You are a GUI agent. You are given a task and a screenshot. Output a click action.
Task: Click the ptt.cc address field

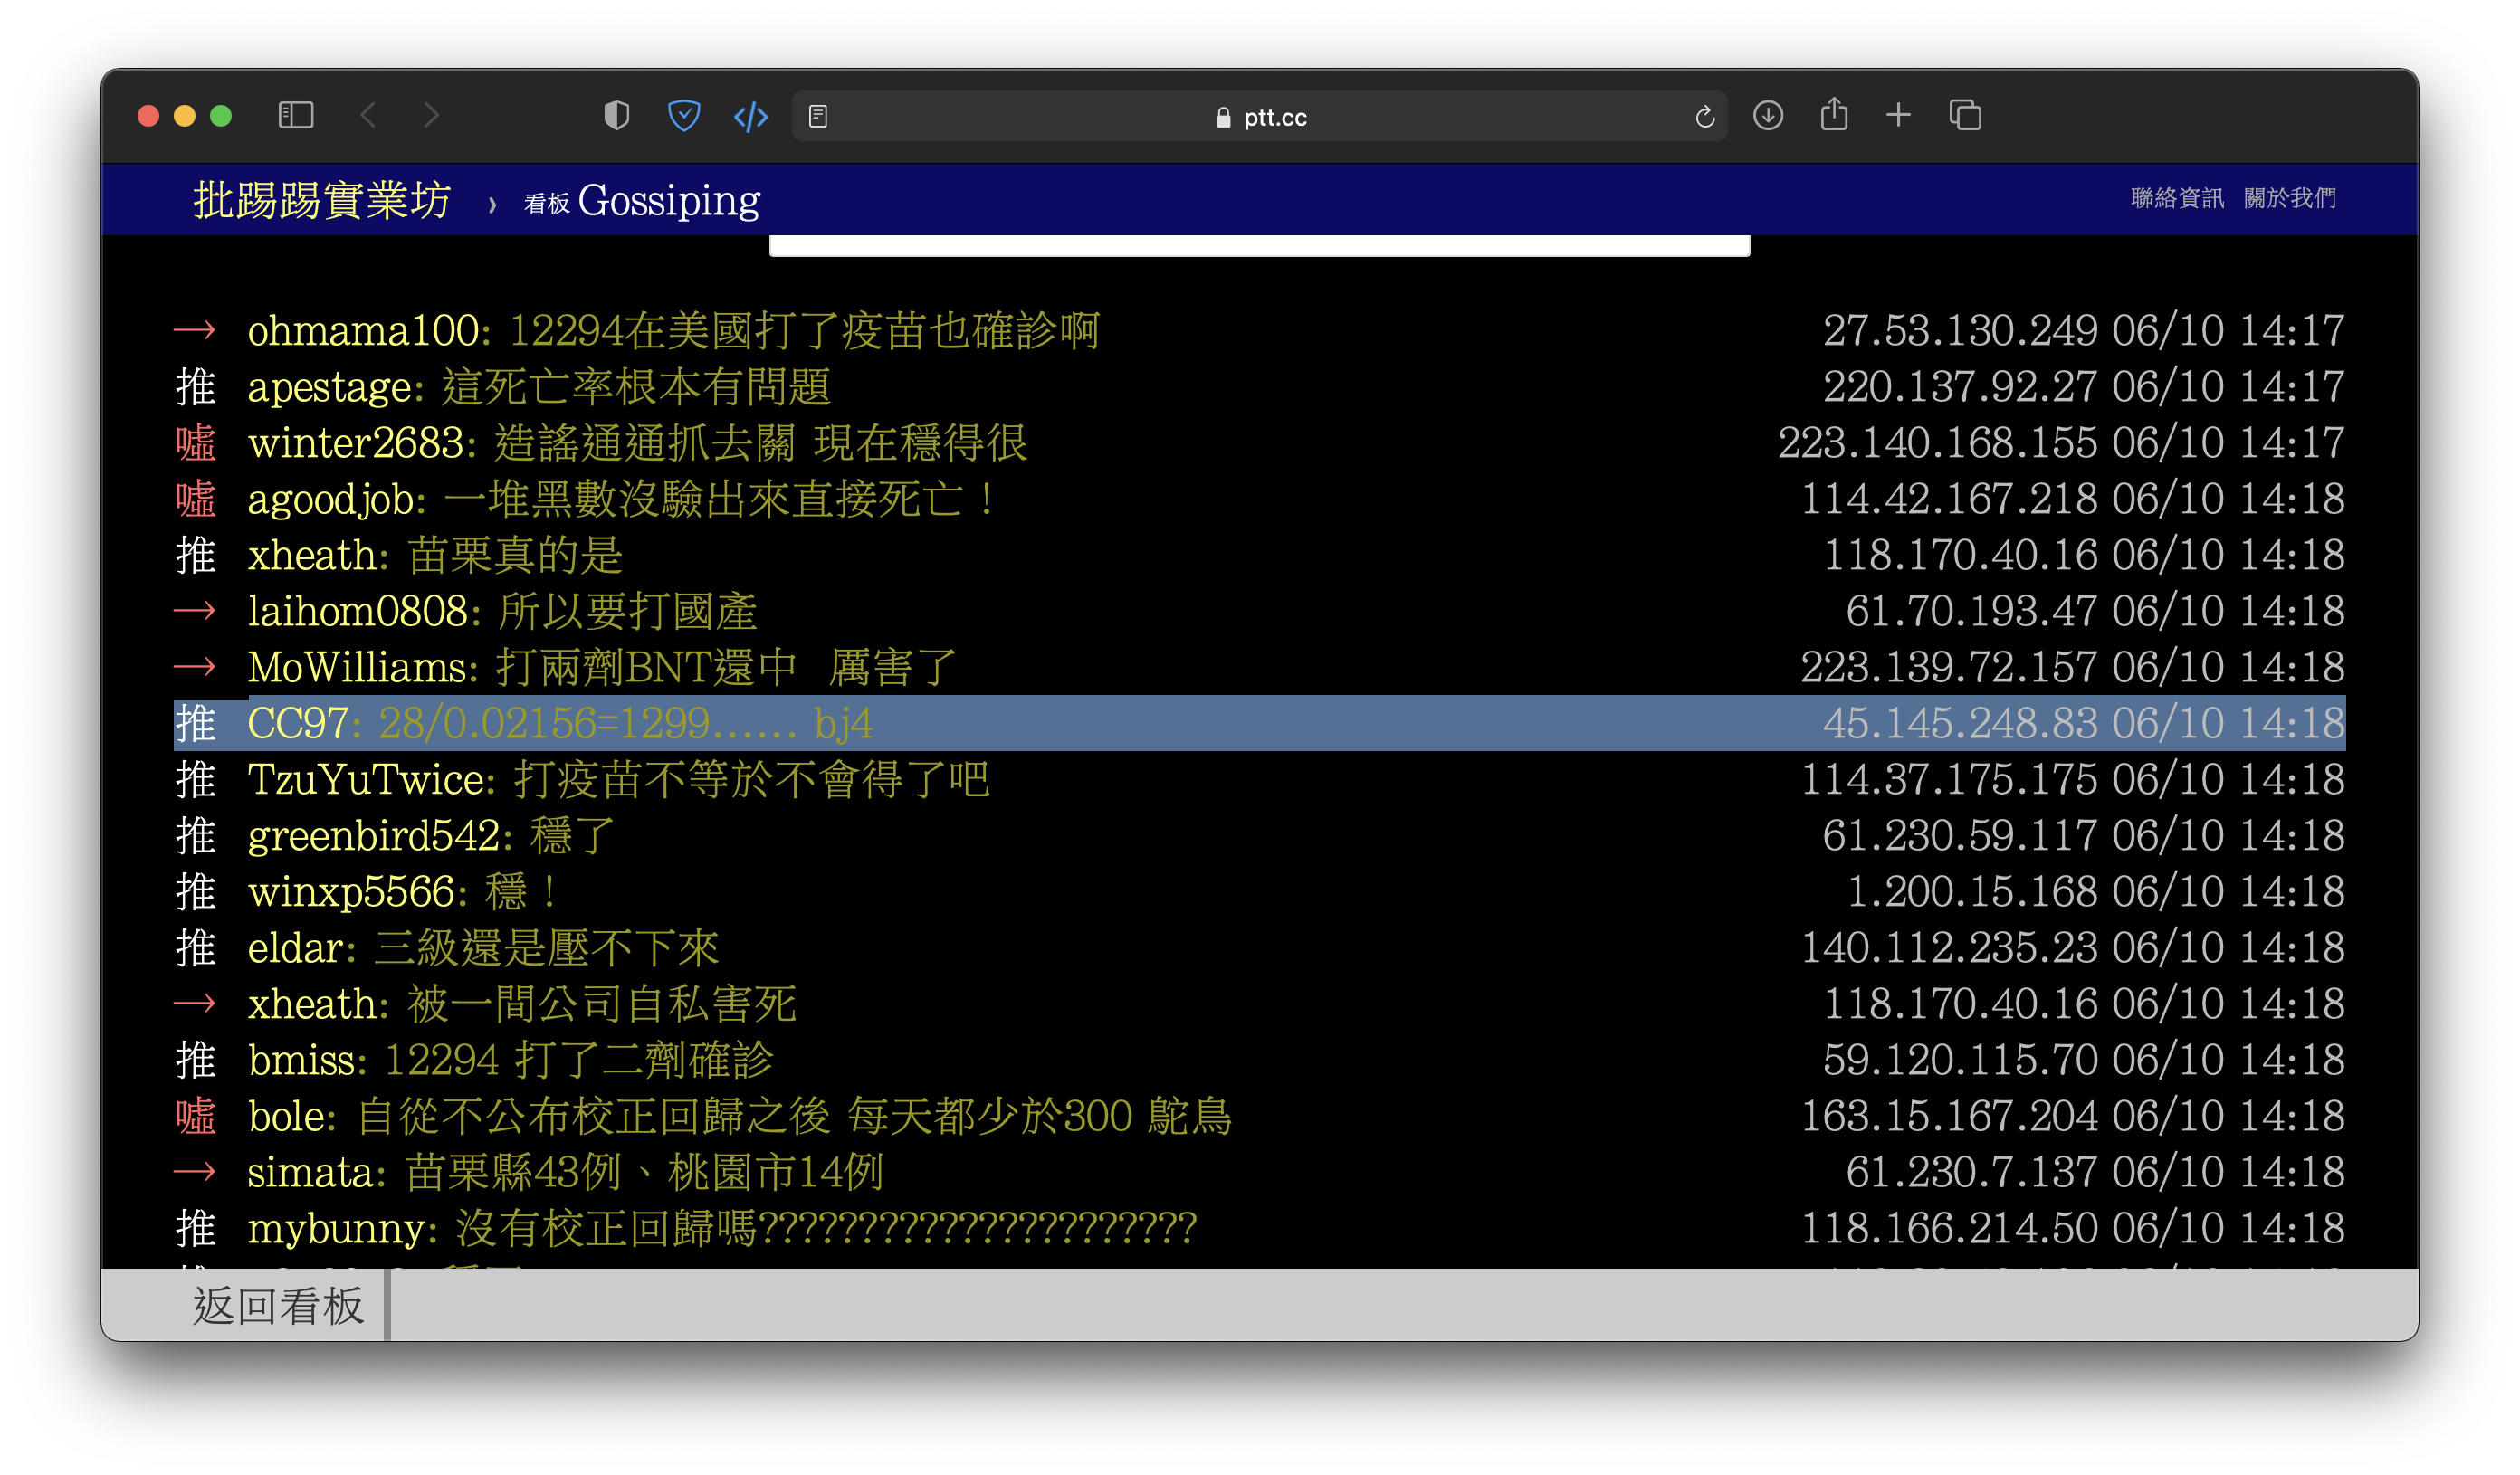pos(1260,117)
